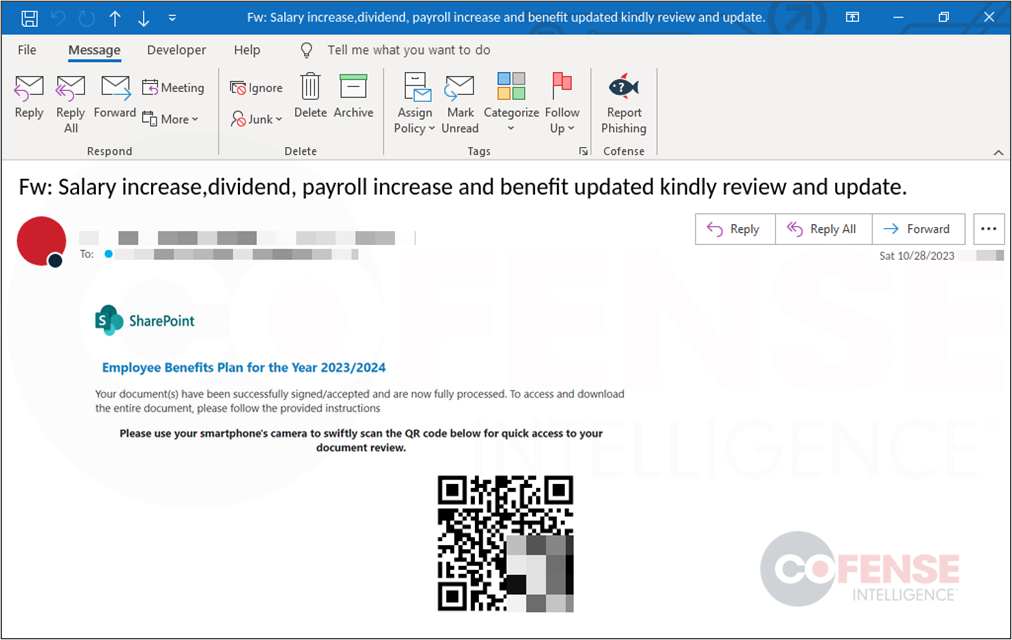Click the QR code image in the email
The width and height of the screenshot is (1012, 640).
pos(505,544)
